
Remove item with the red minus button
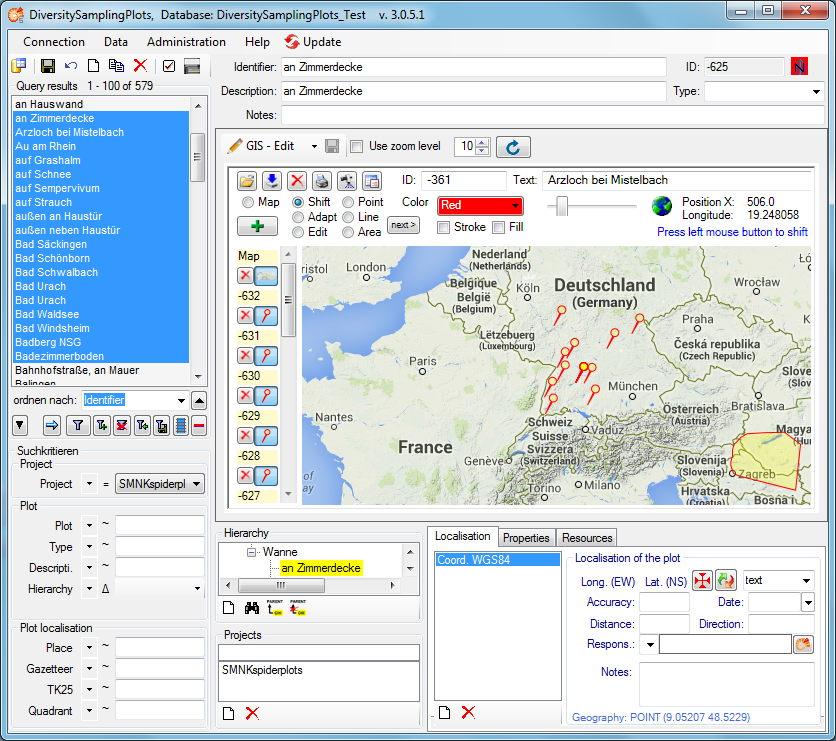click(199, 425)
